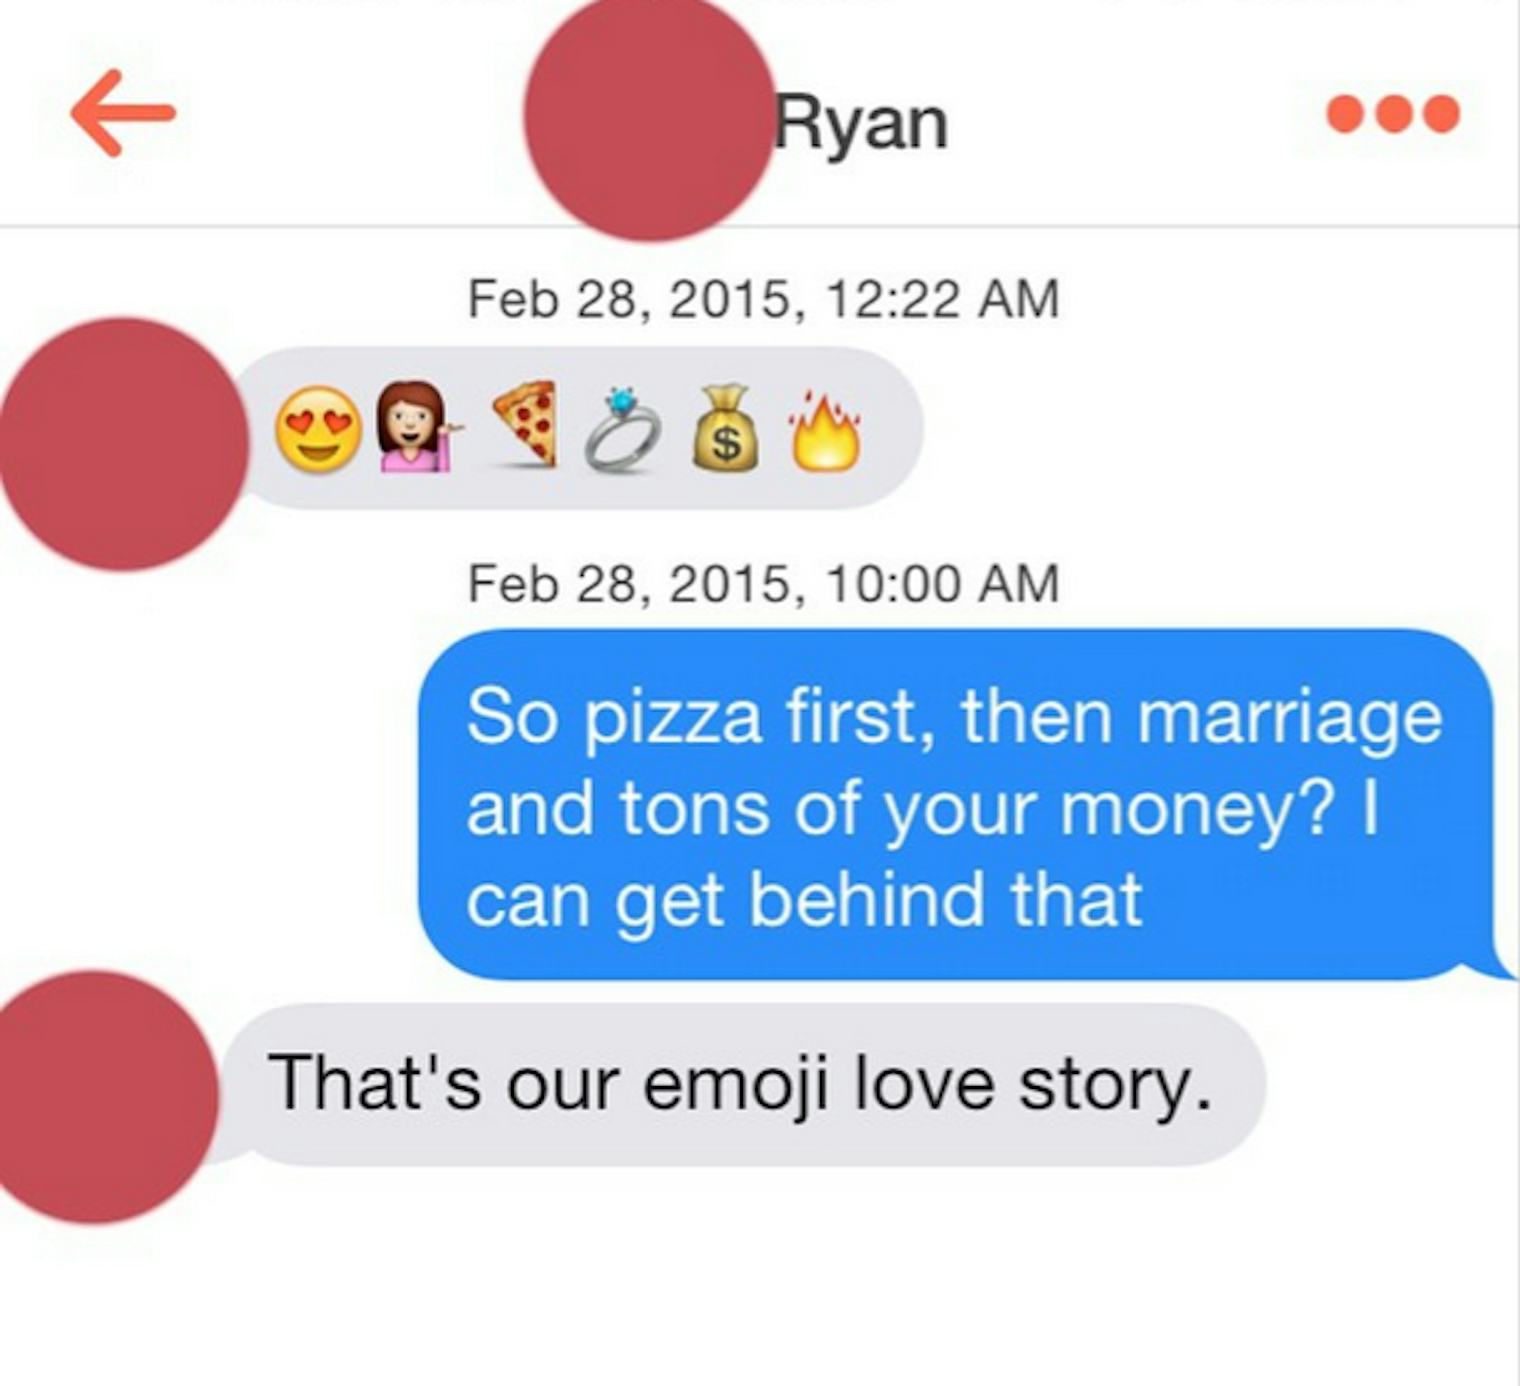
Task: Tap the orange back arrow
Action: point(123,113)
